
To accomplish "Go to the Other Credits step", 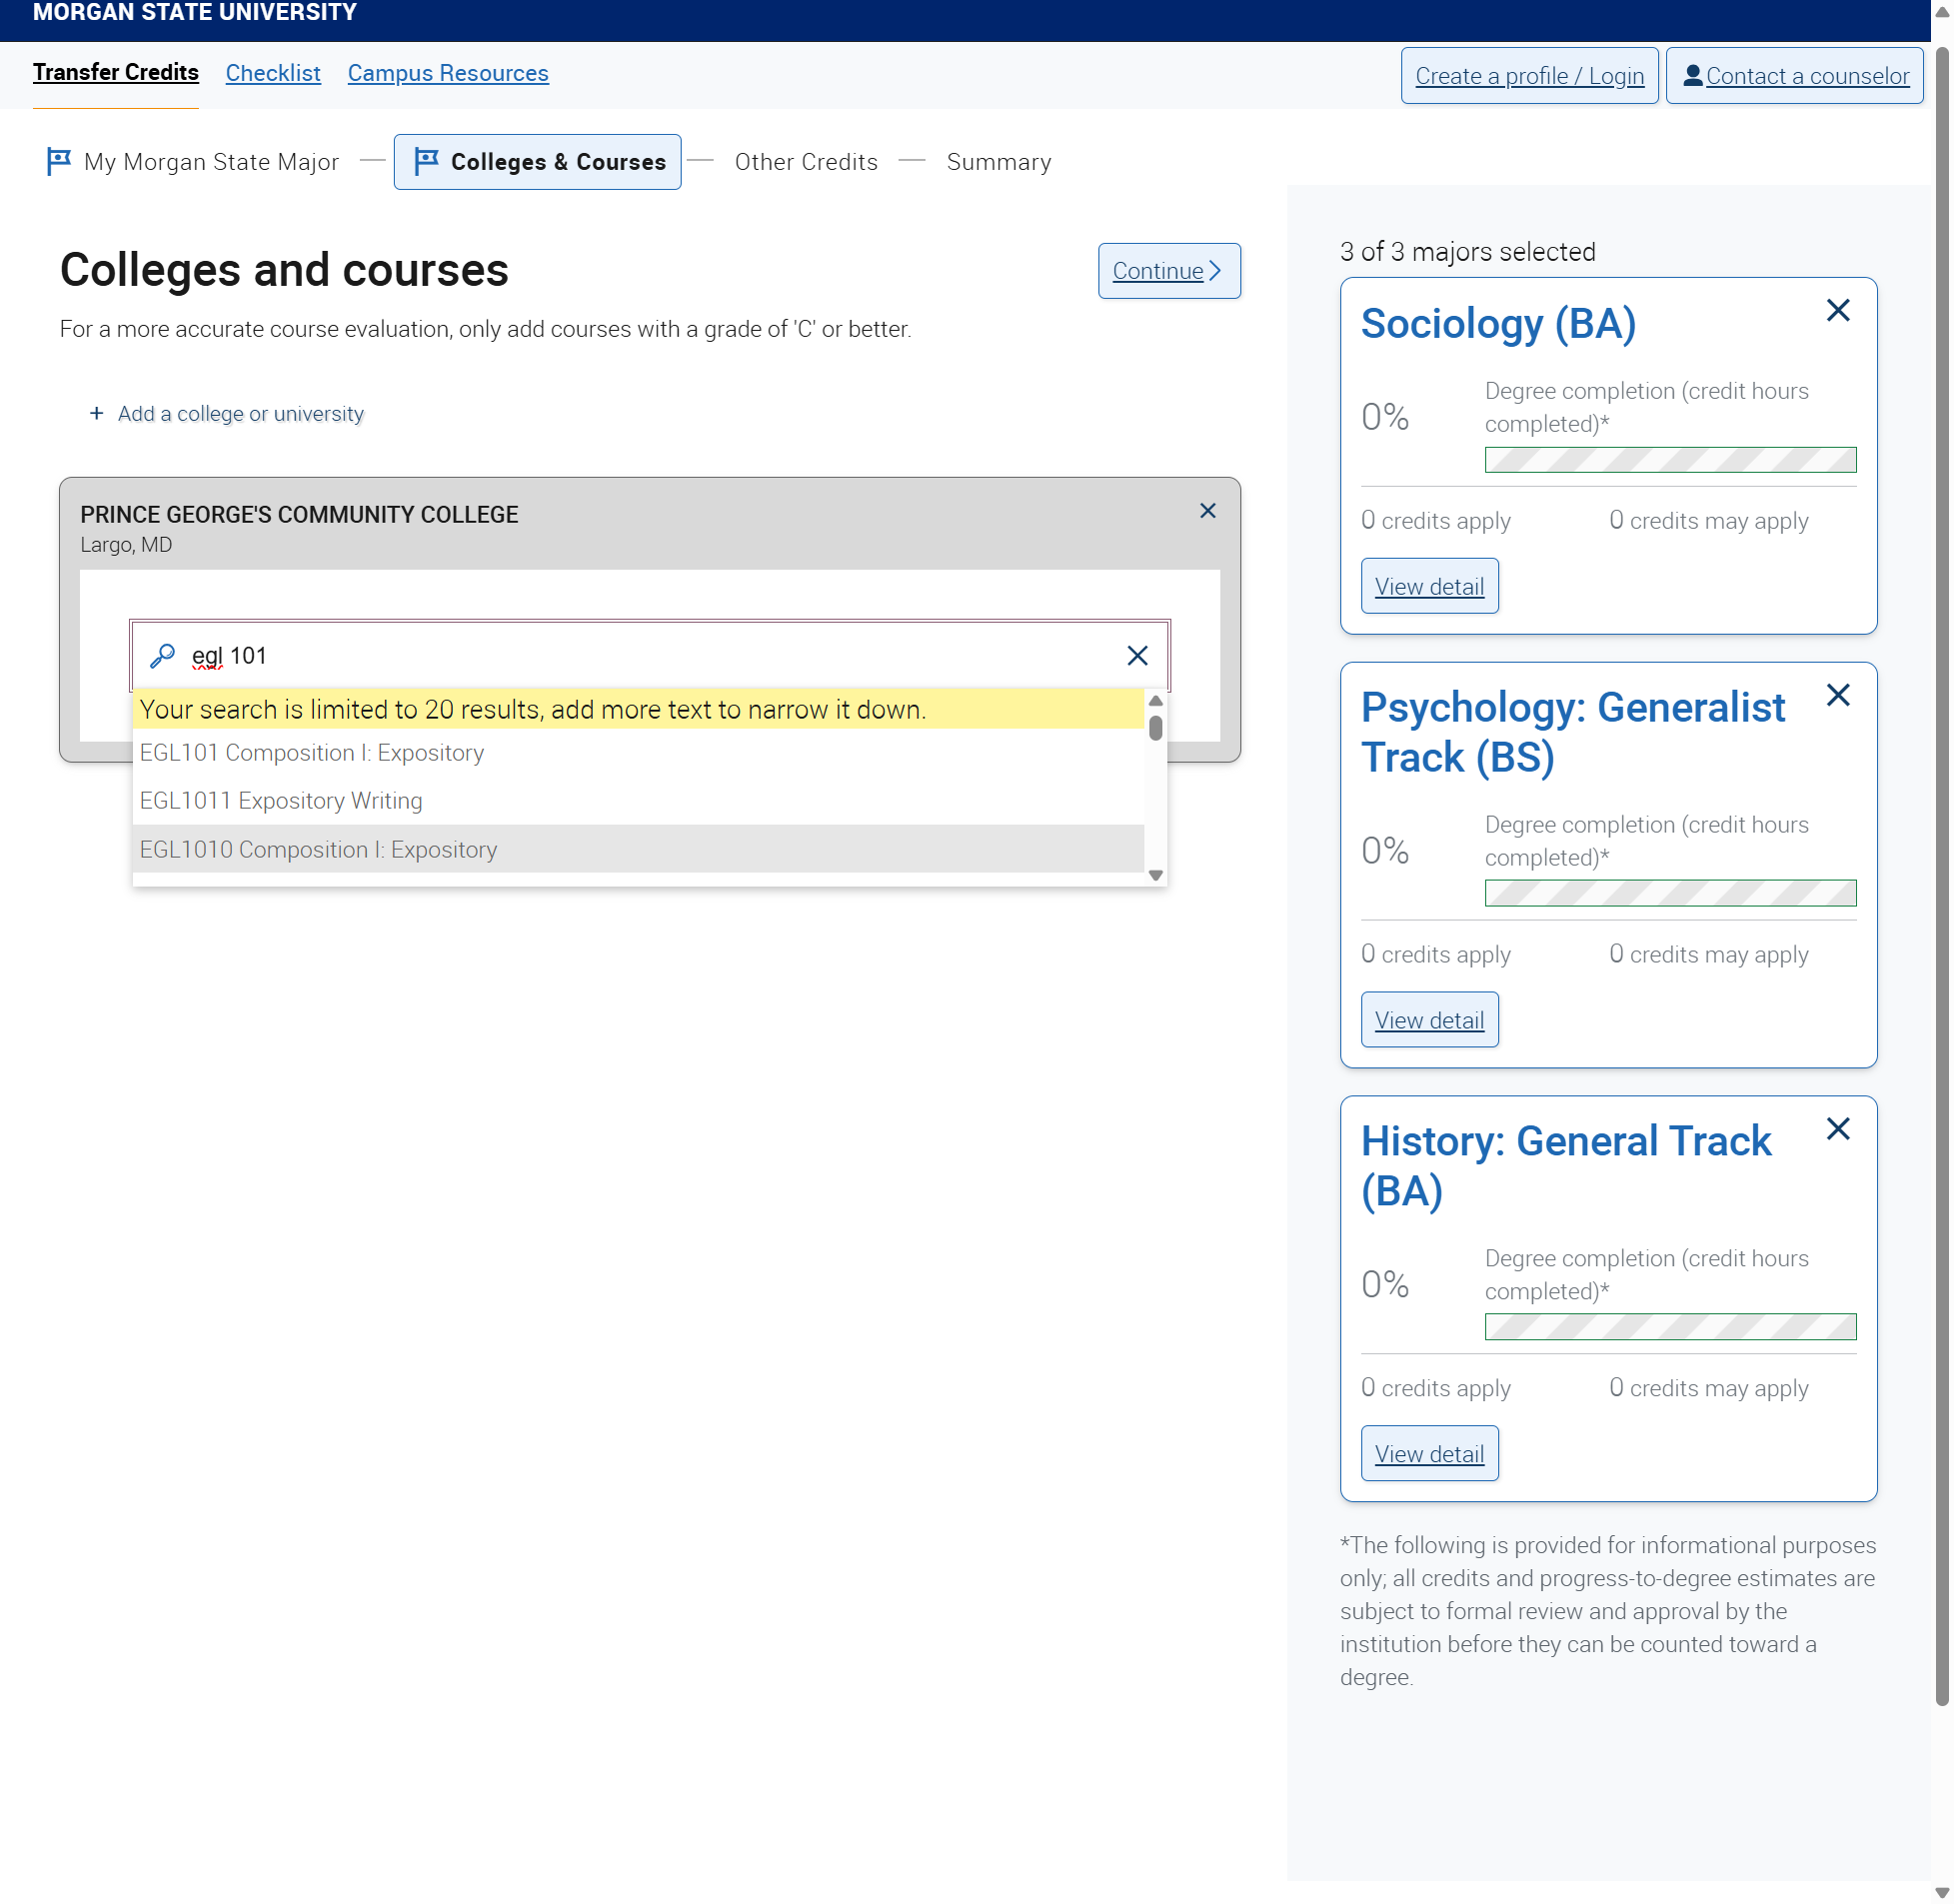I will (806, 162).
